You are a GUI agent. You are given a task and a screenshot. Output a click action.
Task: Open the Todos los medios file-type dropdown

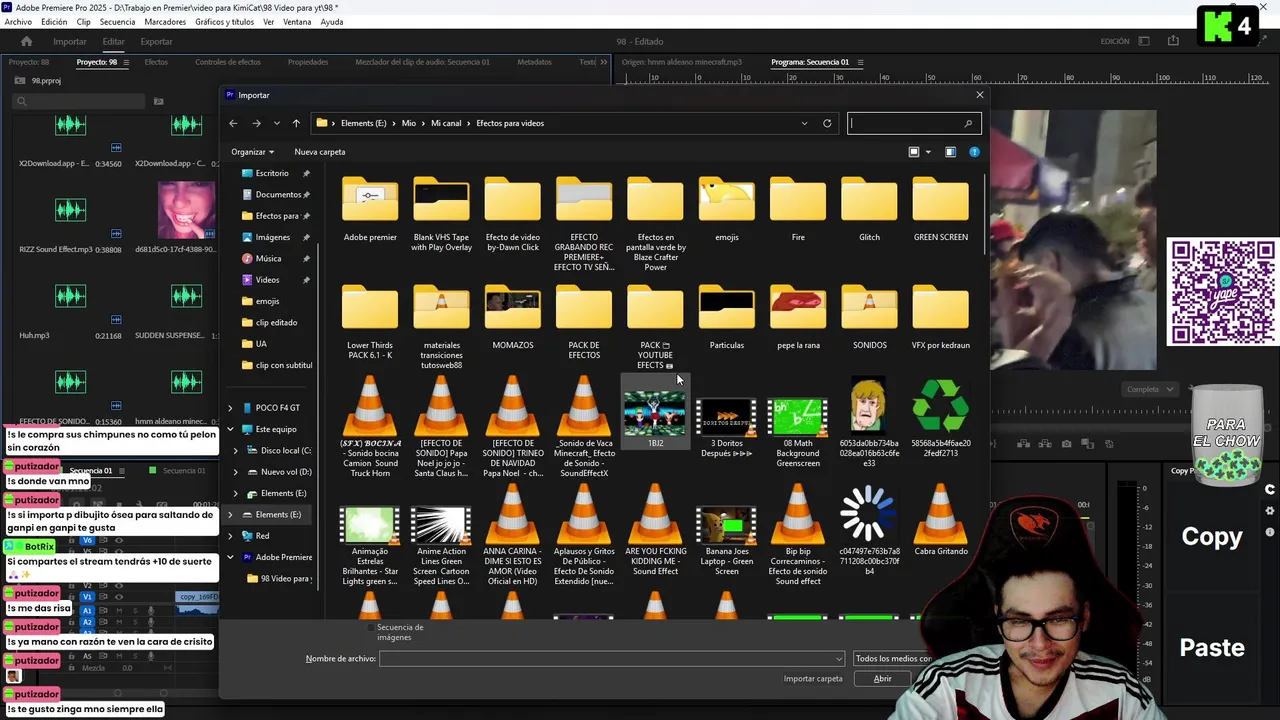coord(892,658)
